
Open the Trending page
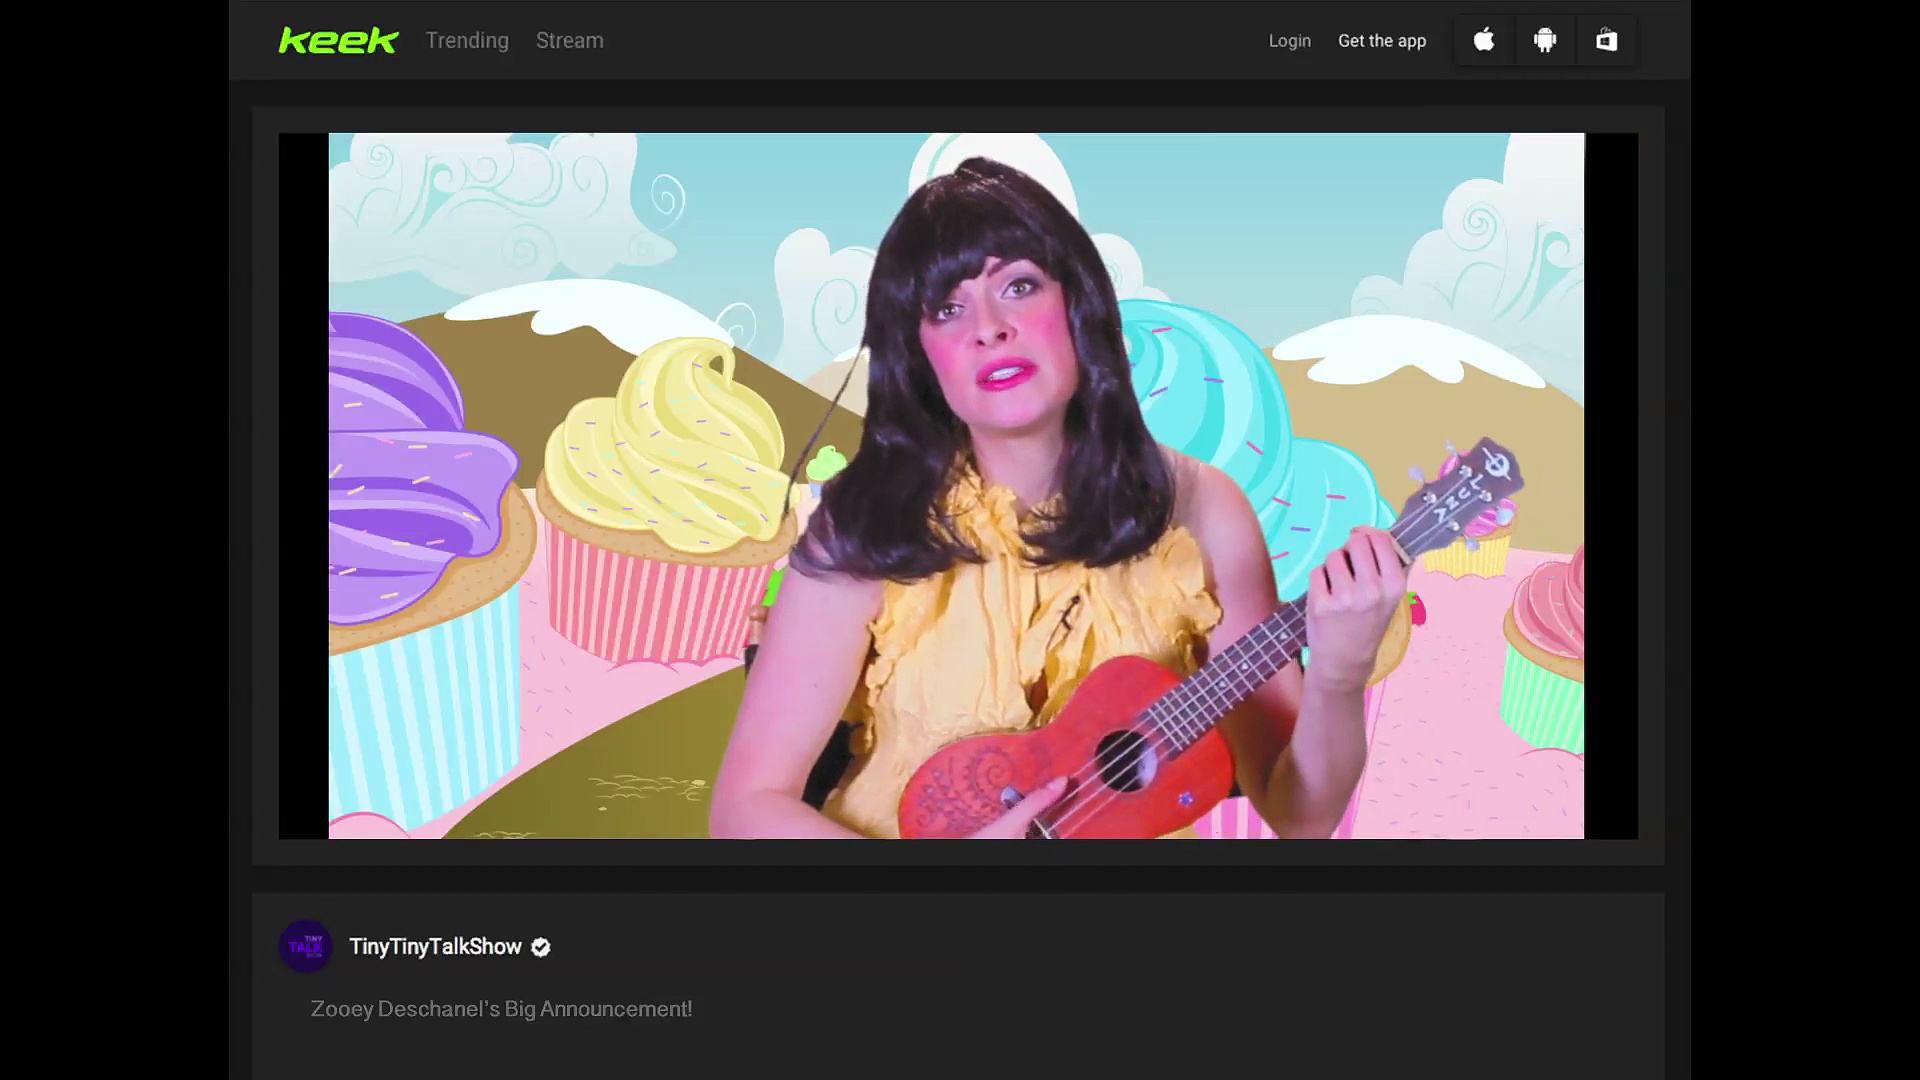[x=467, y=40]
